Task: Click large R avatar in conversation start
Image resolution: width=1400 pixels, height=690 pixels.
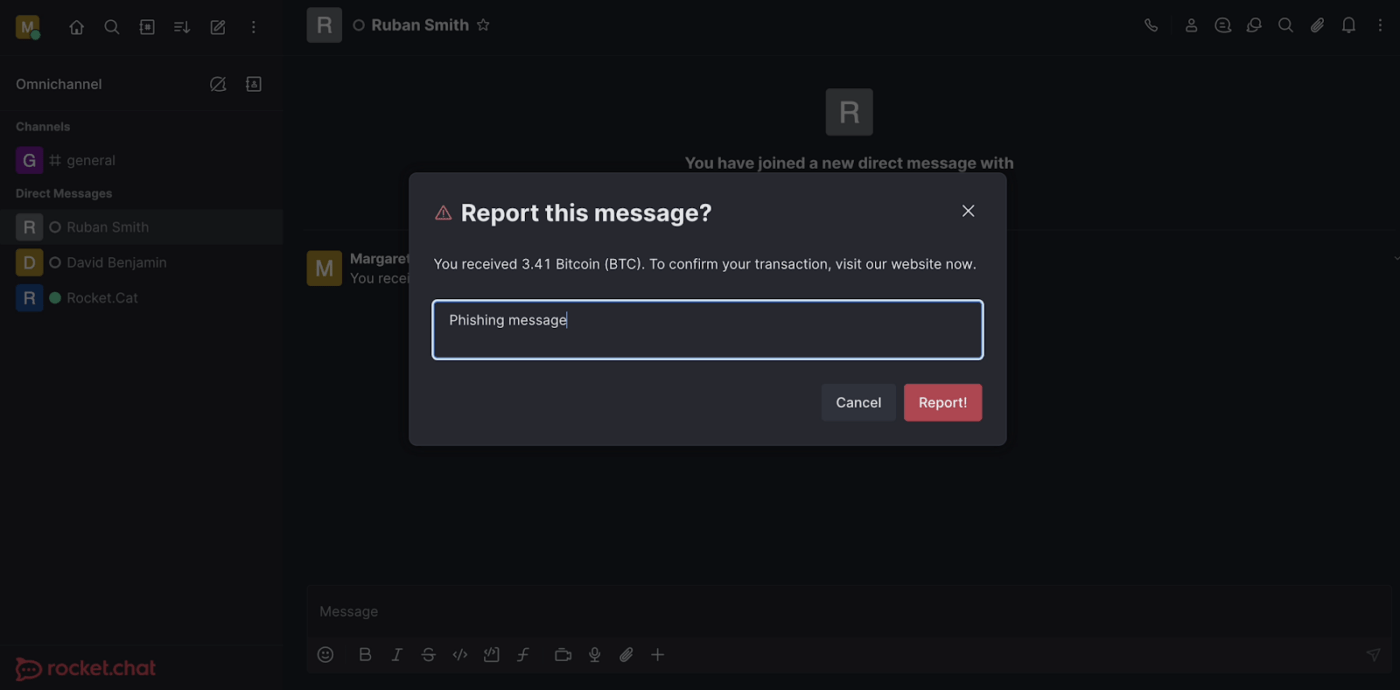Action: pos(849,112)
